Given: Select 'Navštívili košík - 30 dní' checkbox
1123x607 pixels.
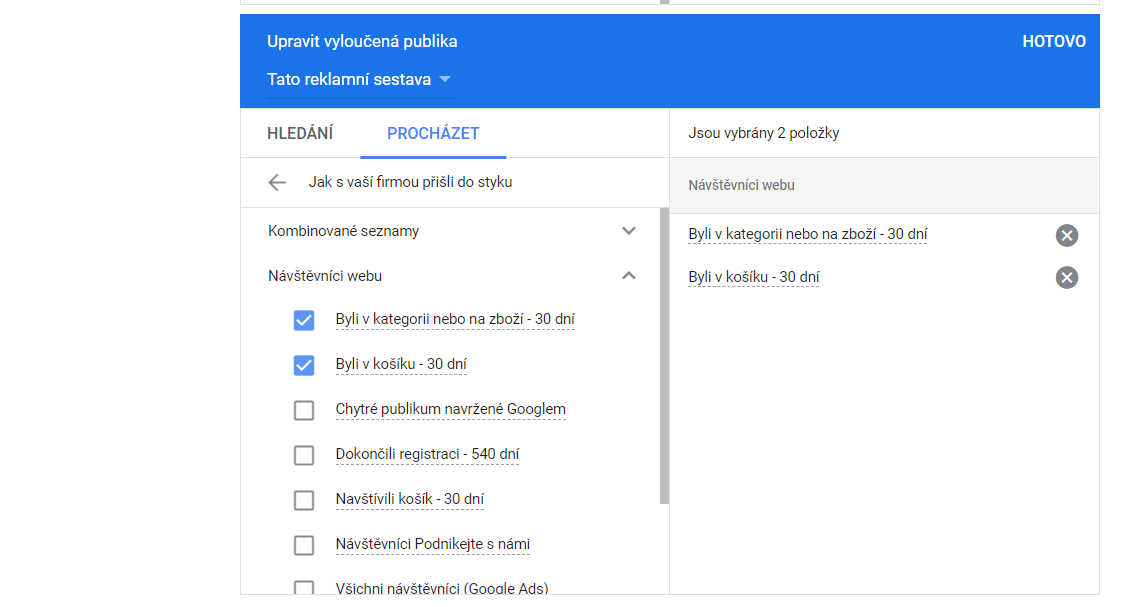Looking at the screenshot, I should pyautogui.click(x=304, y=500).
